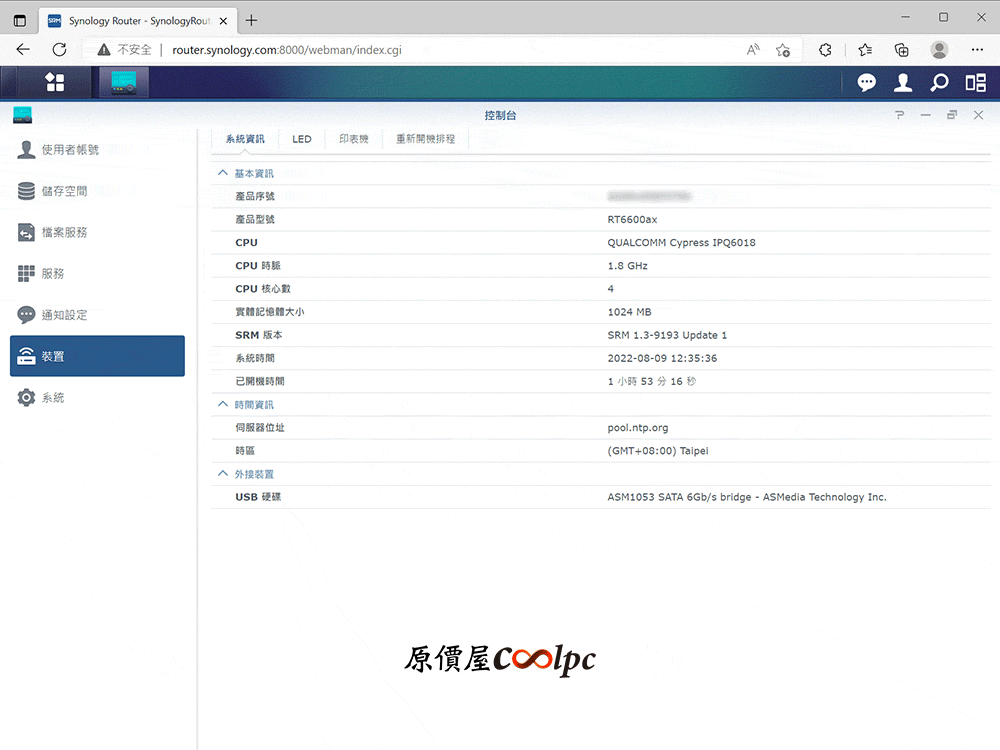Switch to the LED tab

click(x=302, y=139)
